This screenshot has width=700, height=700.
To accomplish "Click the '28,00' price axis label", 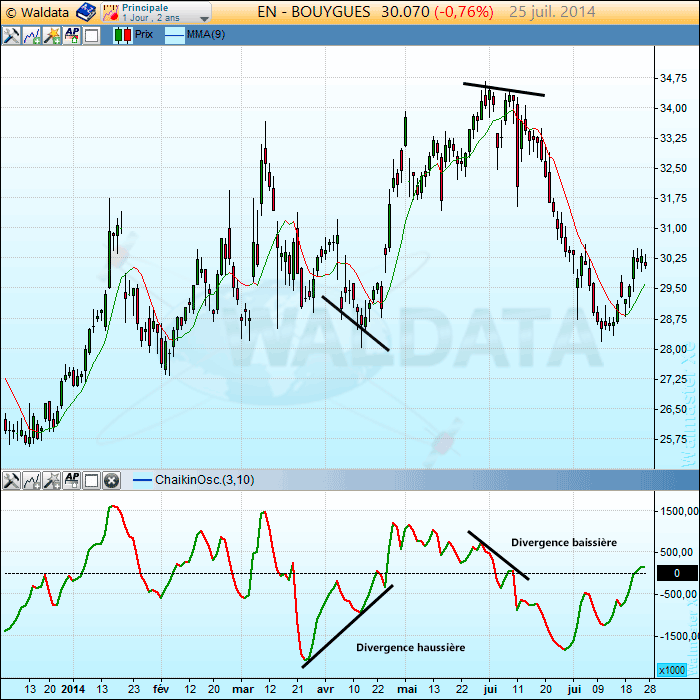I will point(673,349).
